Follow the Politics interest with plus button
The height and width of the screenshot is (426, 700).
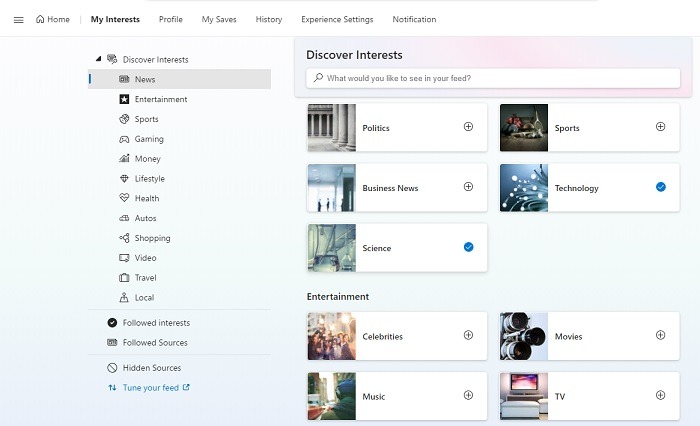pyautogui.click(x=468, y=126)
